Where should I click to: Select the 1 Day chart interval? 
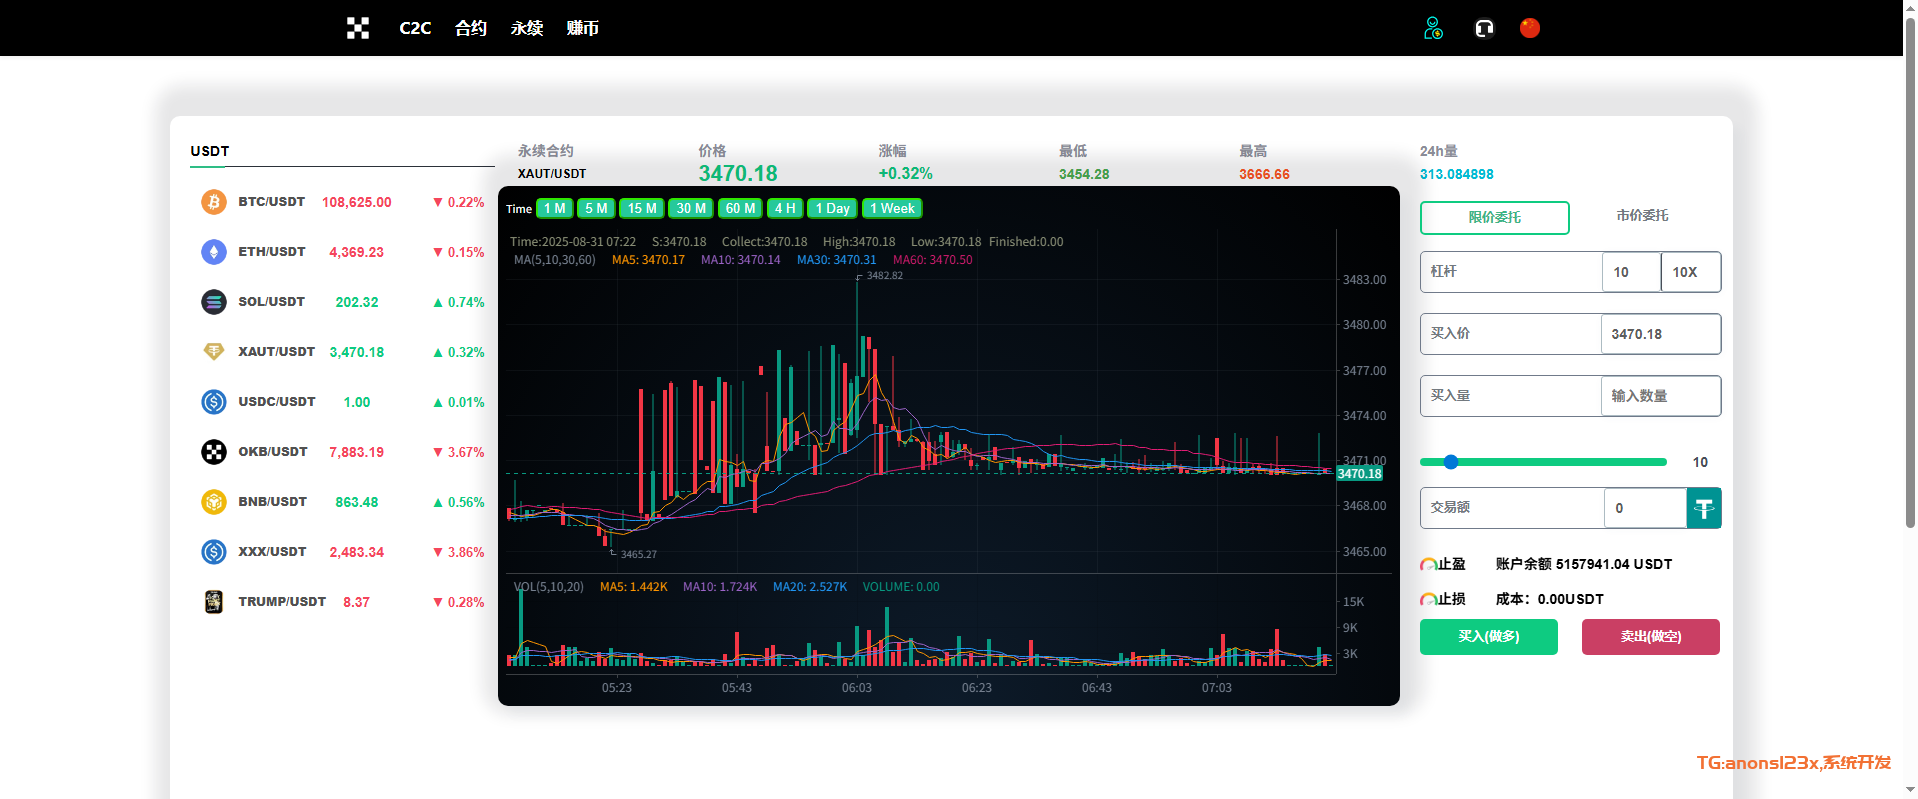click(x=832, y=209)
